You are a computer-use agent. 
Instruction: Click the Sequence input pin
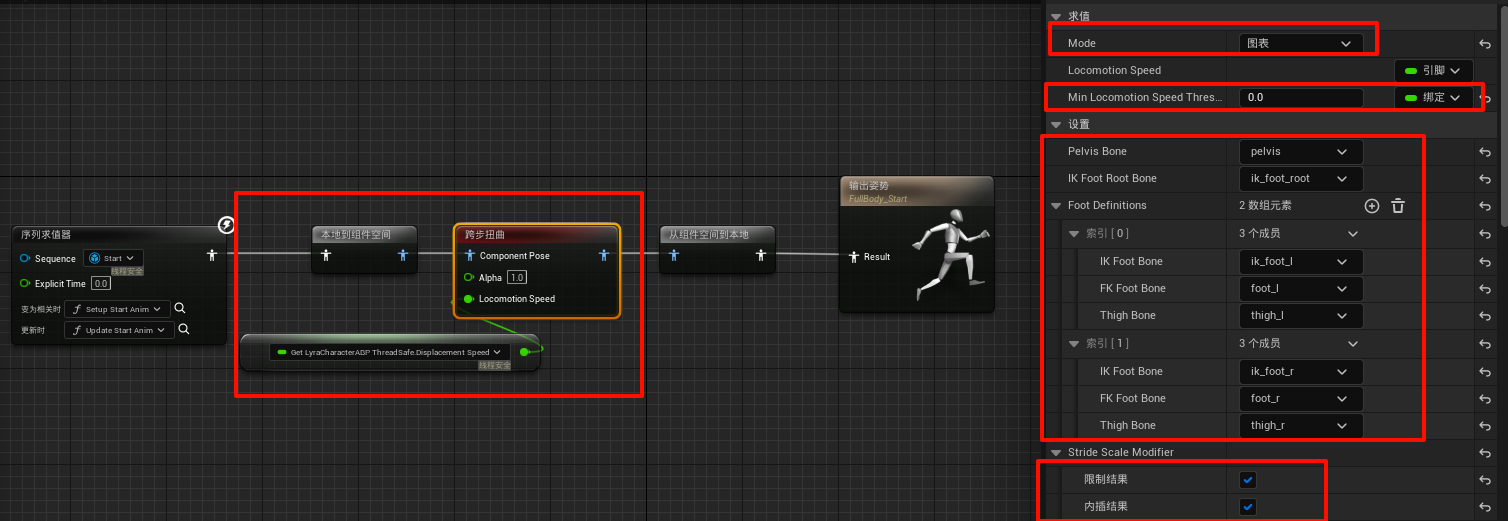pos(25,258)
